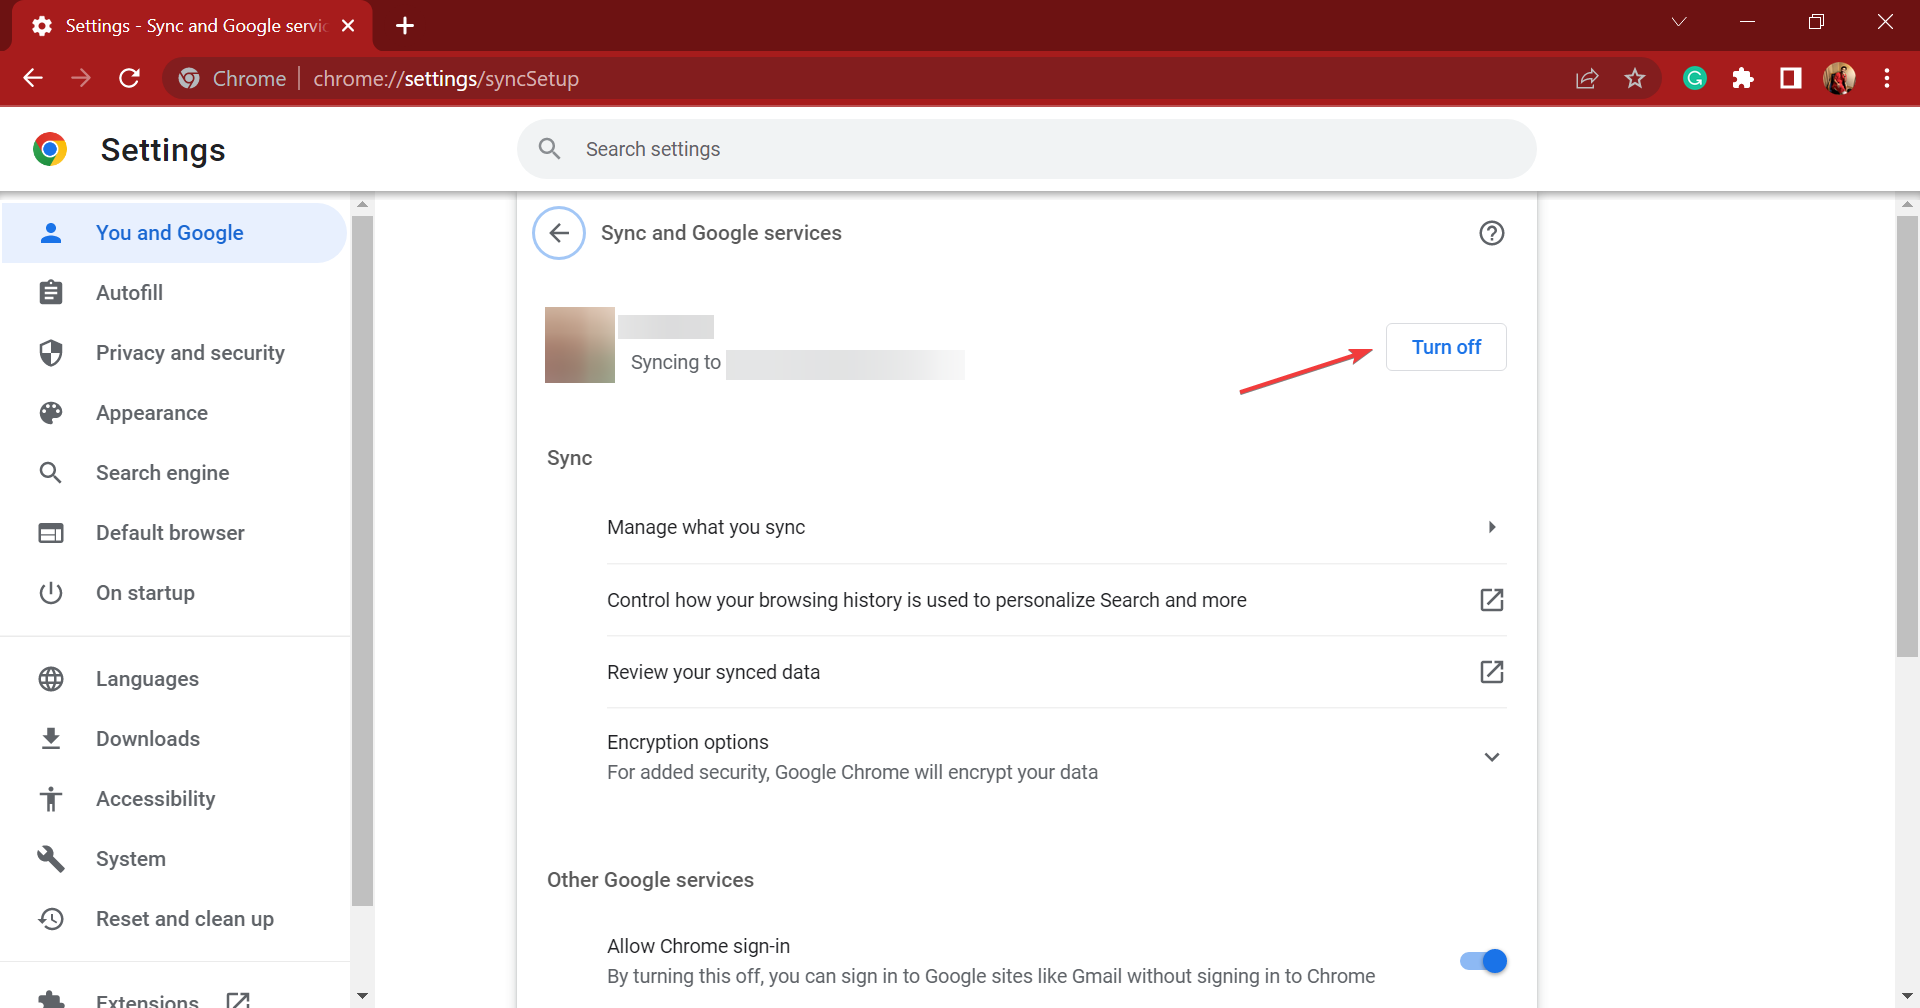Open external link icon for Review your synced data

[x=1492, y=672]
